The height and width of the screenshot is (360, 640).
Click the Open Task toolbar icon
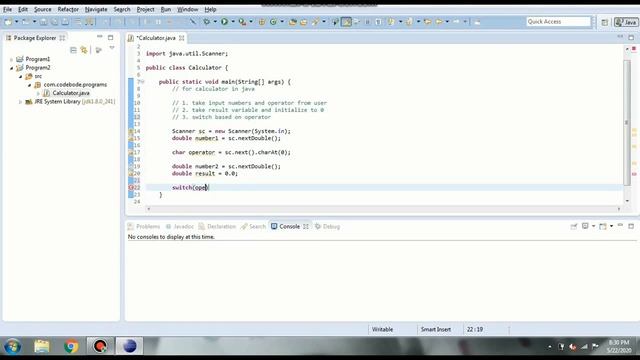(x=304, y=22)
